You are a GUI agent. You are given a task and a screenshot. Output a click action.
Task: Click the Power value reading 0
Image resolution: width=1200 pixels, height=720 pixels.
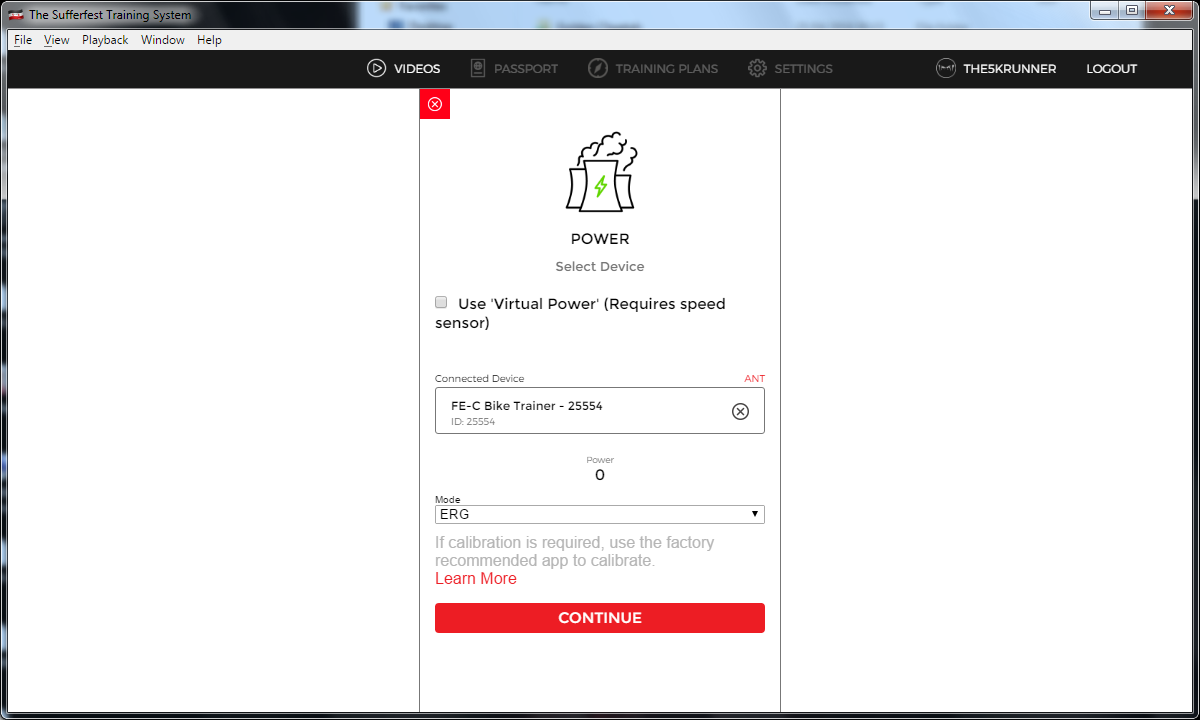pyautogui.click(x=600, y=475)
